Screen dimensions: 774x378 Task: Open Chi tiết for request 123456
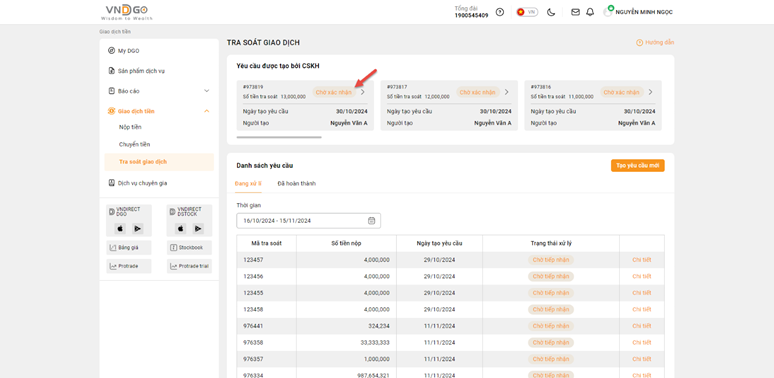642,276
